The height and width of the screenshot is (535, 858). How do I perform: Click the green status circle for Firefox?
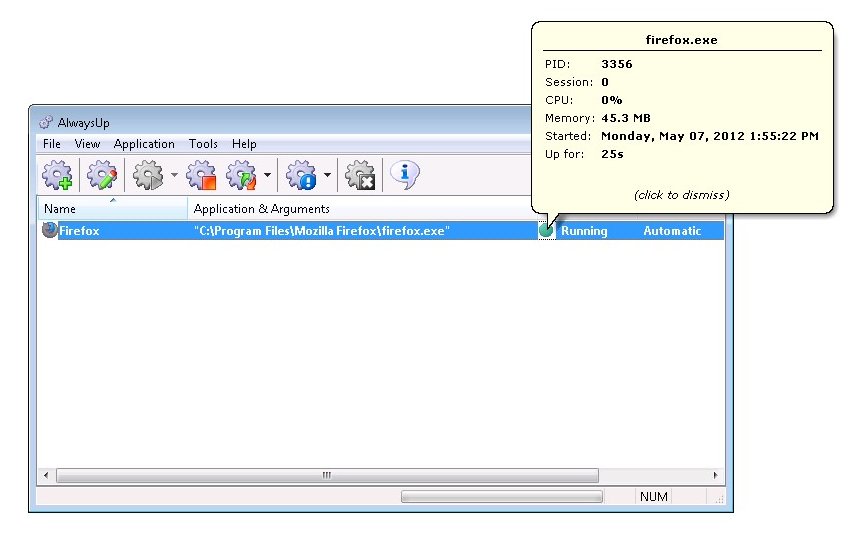[x=546, y=231]
